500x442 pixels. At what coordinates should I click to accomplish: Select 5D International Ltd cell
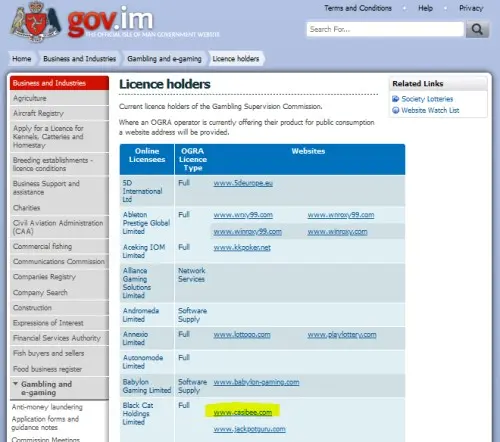point(147,191)
